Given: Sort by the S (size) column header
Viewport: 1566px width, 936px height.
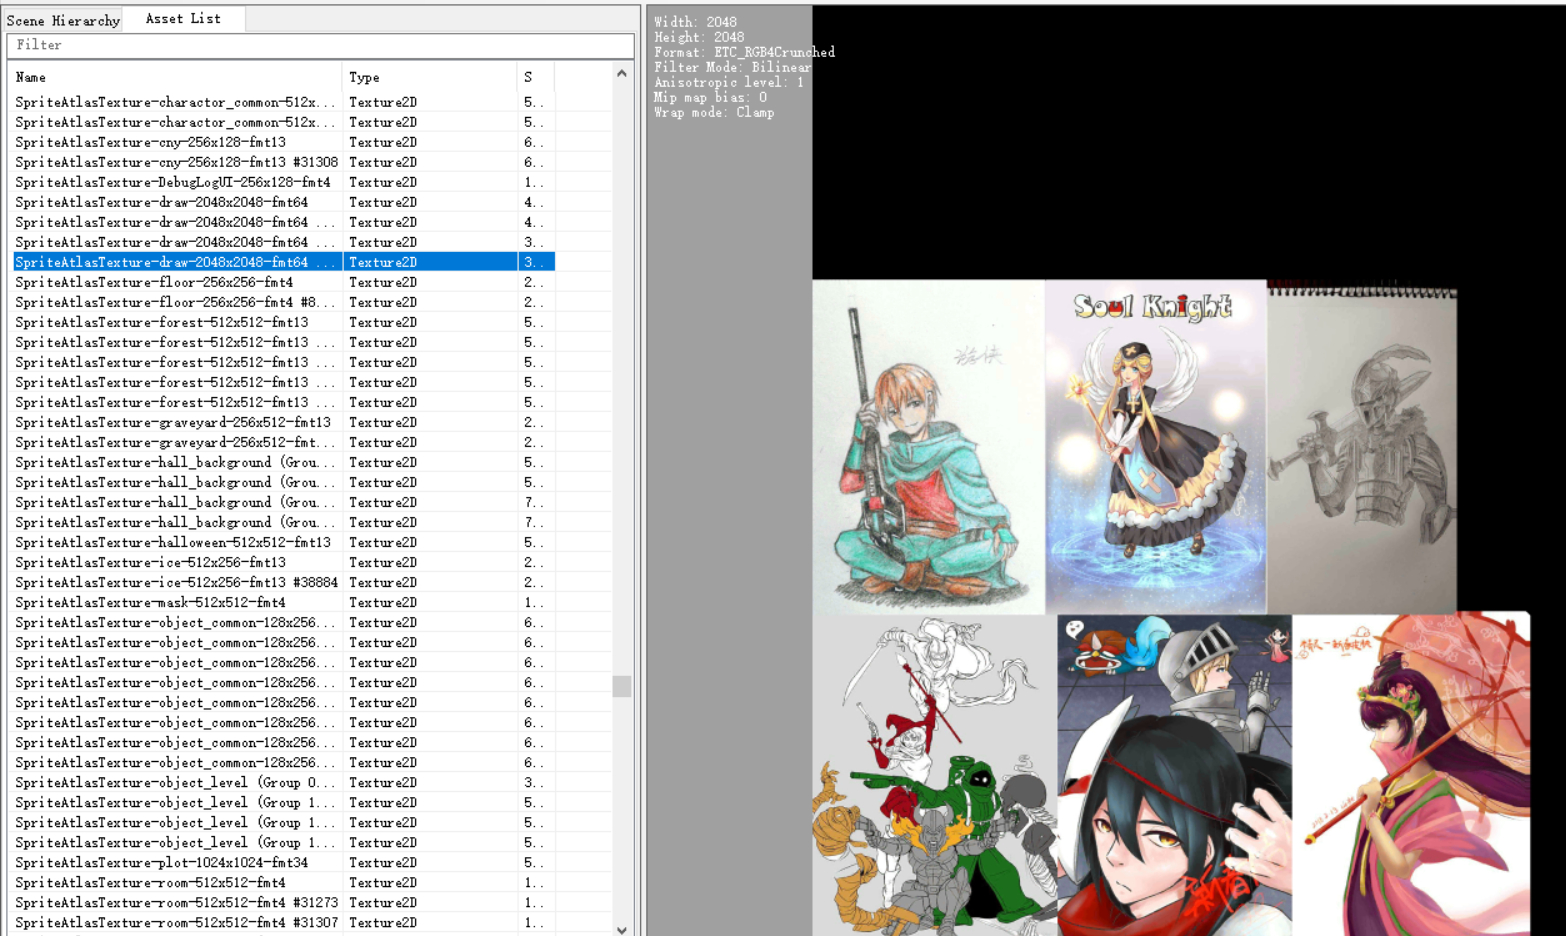Looking at the screenshot, I should (535, 77).
